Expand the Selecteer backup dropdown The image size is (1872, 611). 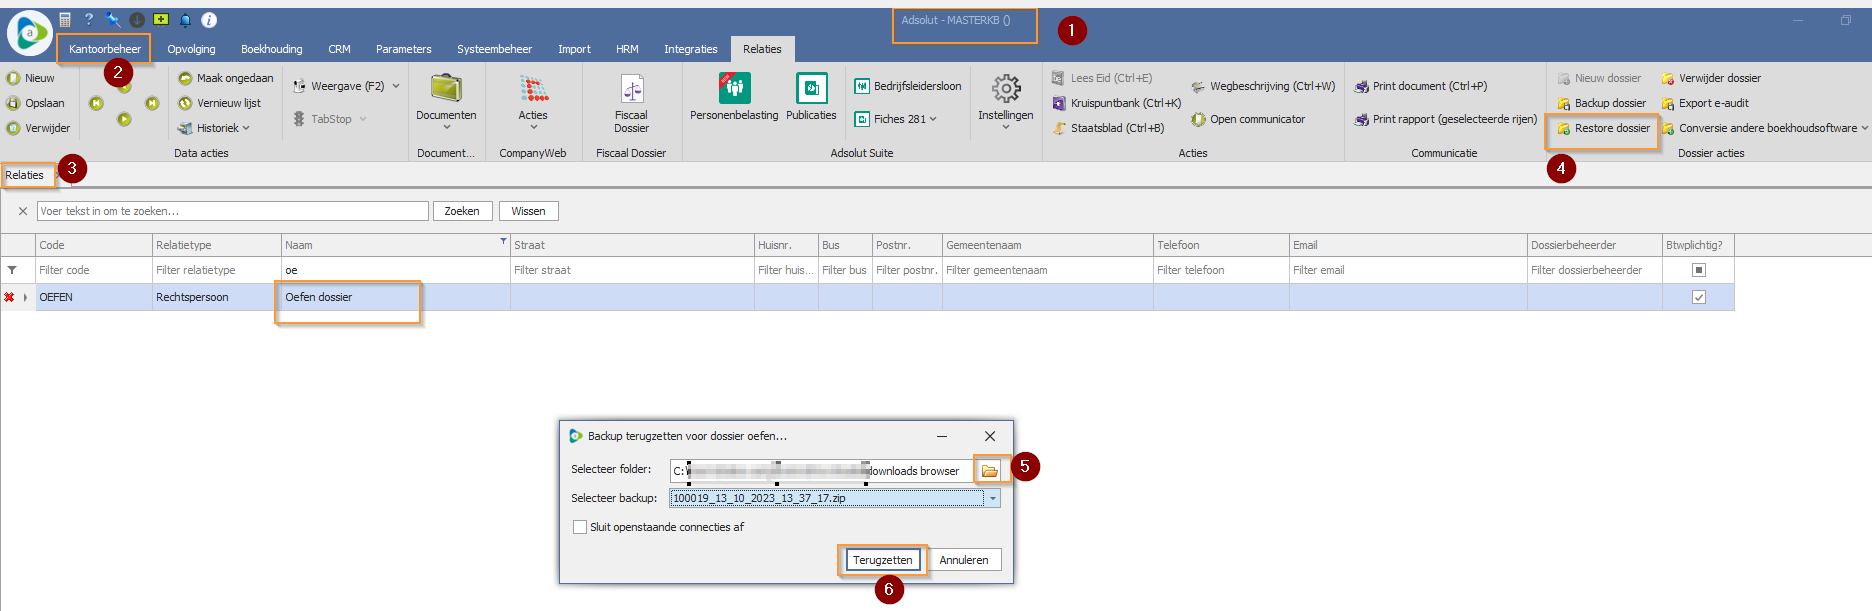coord(992,498)
